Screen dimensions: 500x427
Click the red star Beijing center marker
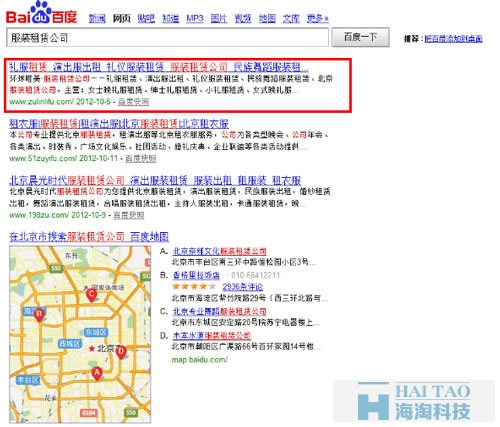point(92,349)
